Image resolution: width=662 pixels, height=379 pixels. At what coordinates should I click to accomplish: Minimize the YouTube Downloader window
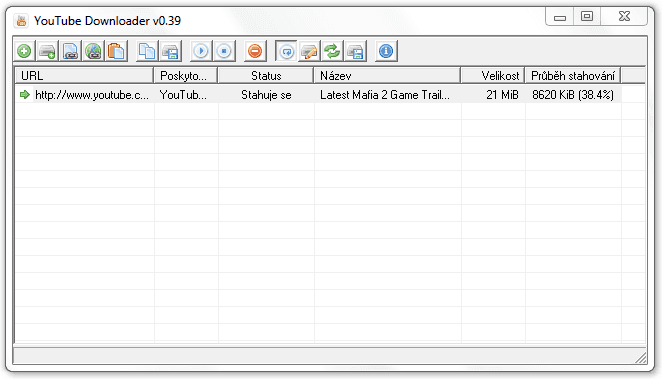pyautogui.click(x=560, y=16)
